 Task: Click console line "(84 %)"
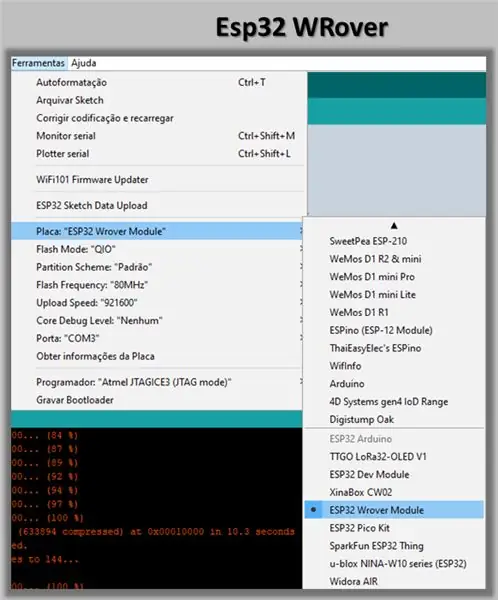coord(45,435)
